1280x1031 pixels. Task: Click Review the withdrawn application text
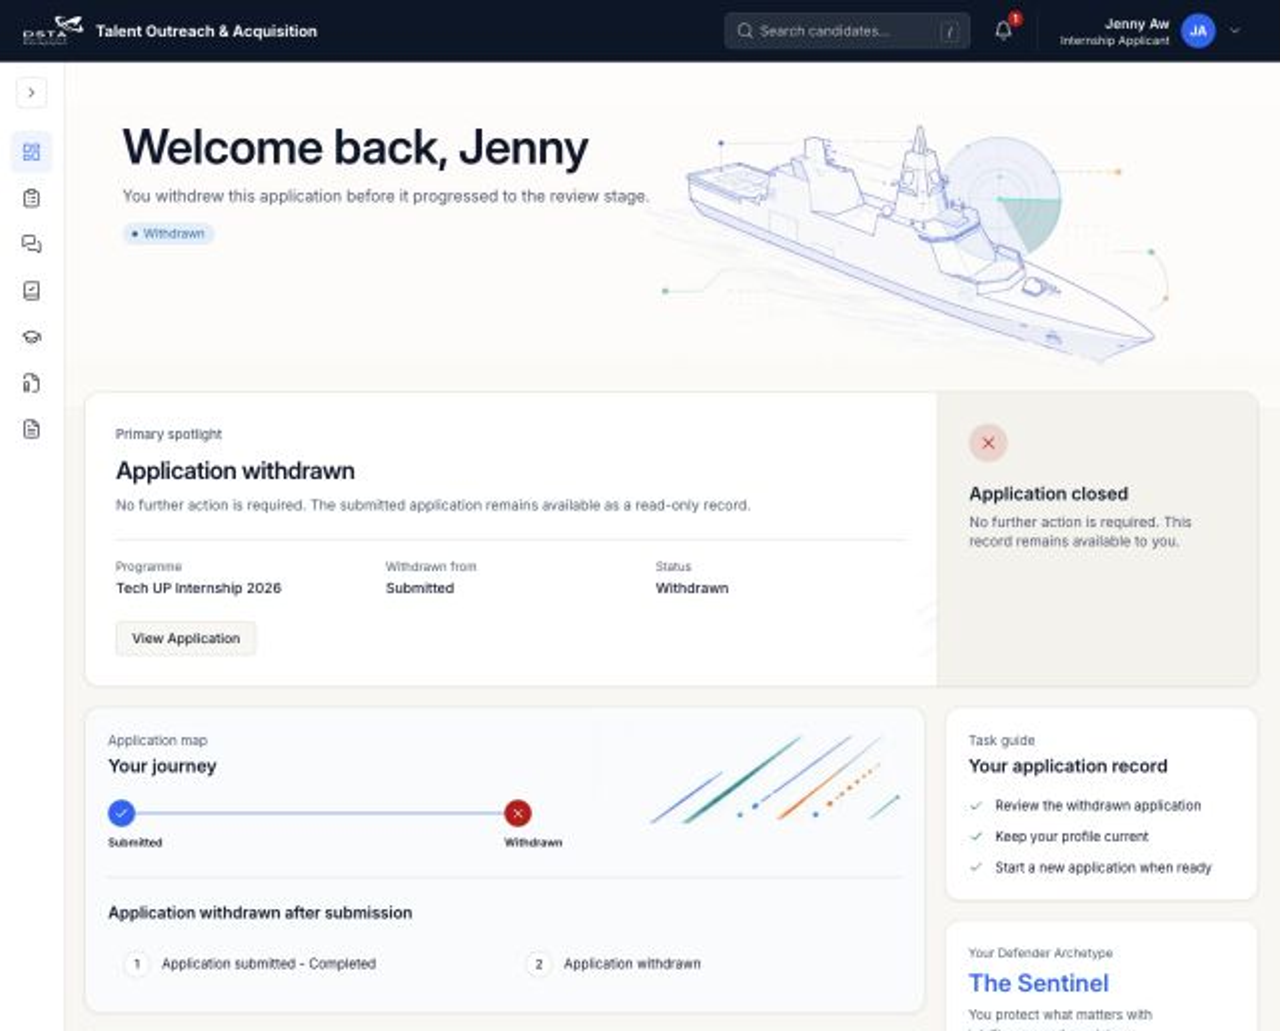[1098, 806]
